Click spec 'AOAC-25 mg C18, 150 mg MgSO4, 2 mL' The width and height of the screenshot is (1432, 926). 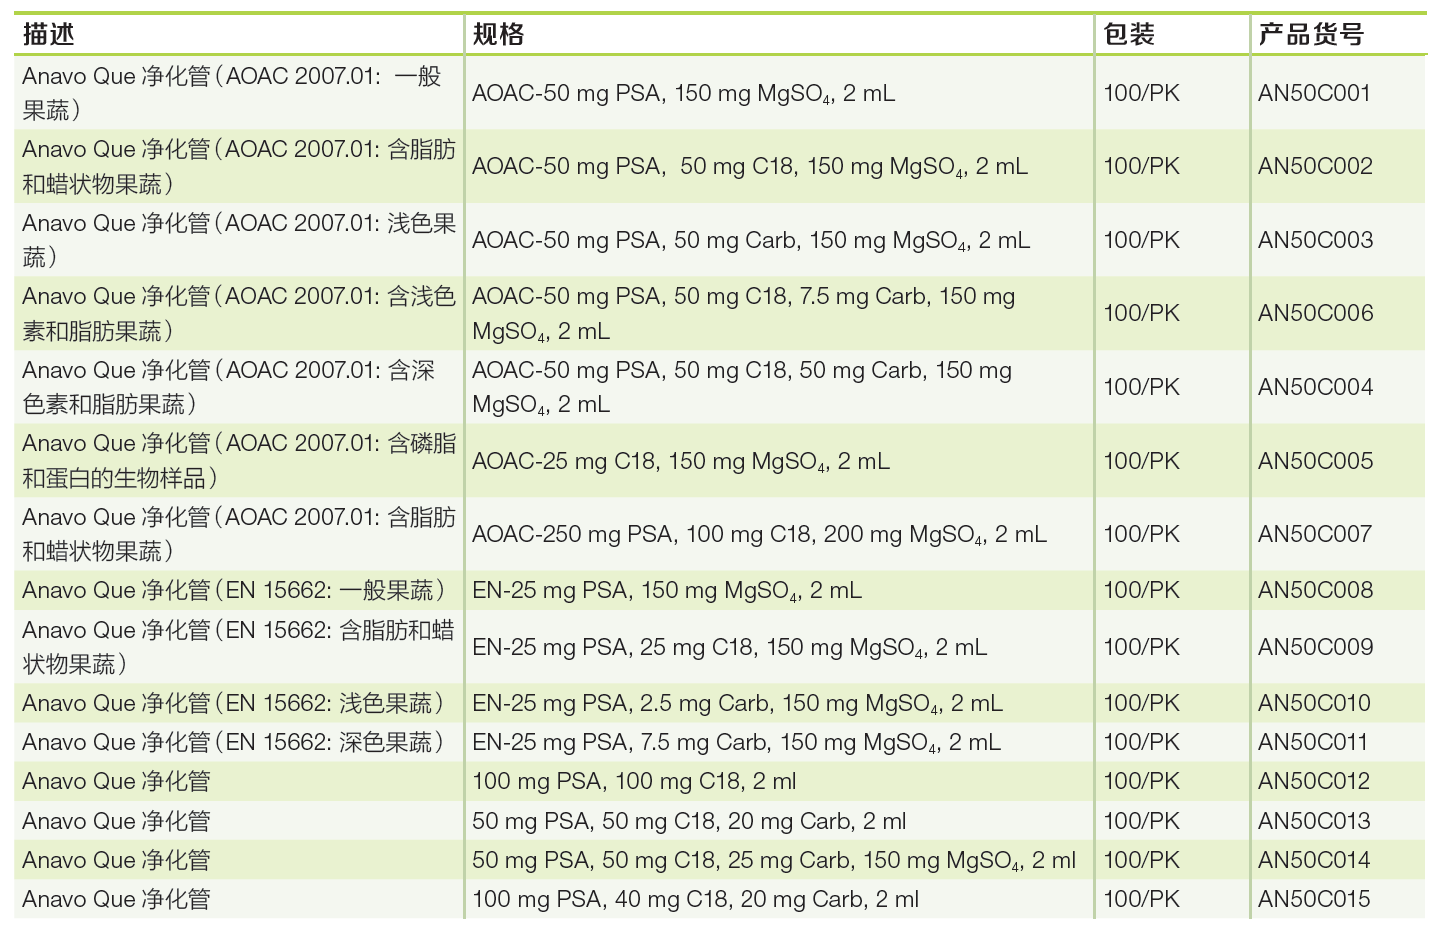[681, 462]
